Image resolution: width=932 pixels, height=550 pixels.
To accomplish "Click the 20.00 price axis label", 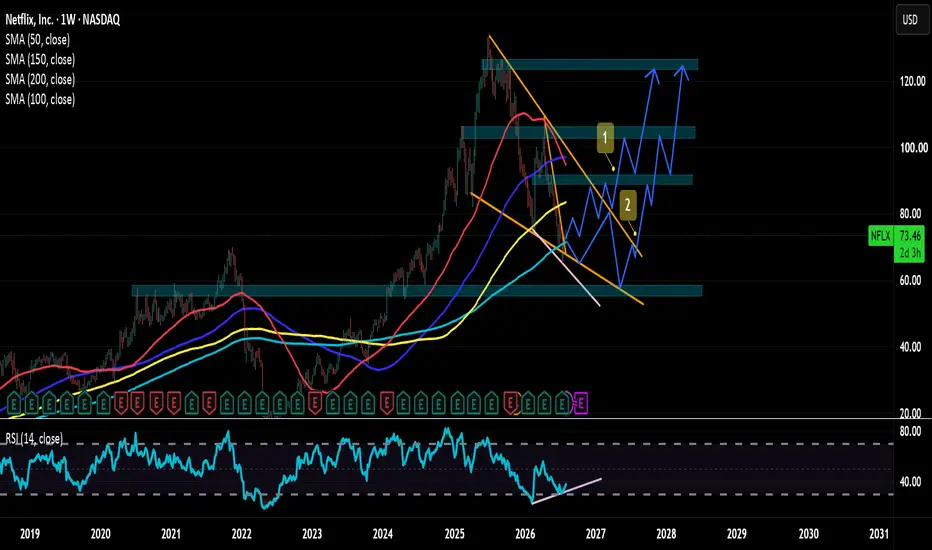I will [911, 413].
